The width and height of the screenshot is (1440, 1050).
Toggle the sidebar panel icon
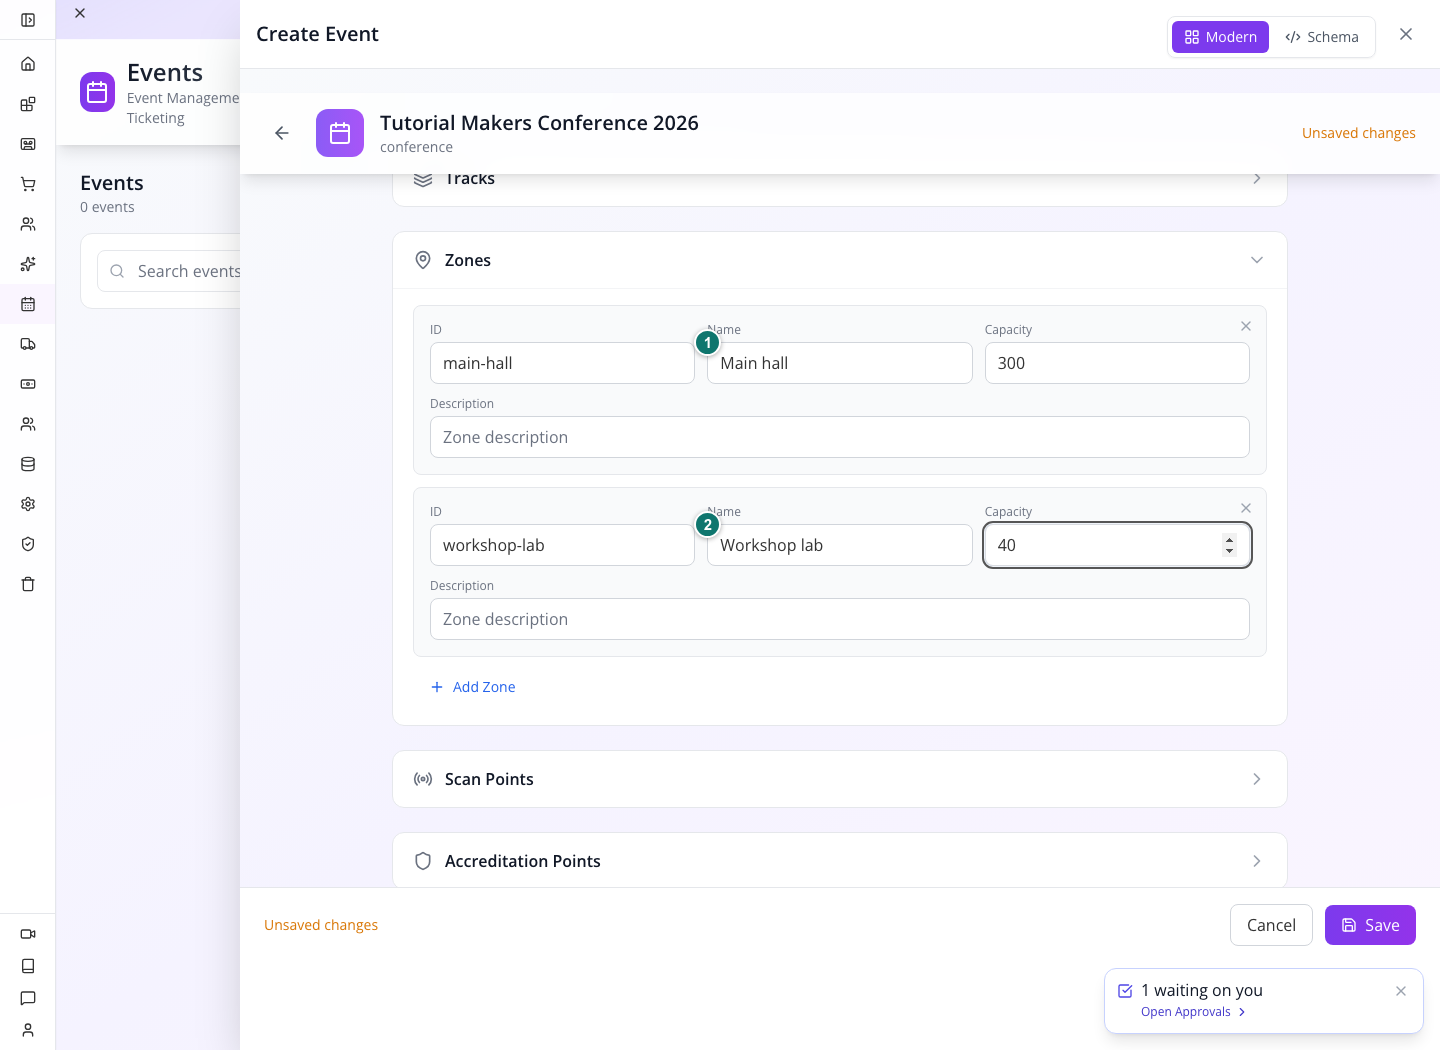[28, 20]
